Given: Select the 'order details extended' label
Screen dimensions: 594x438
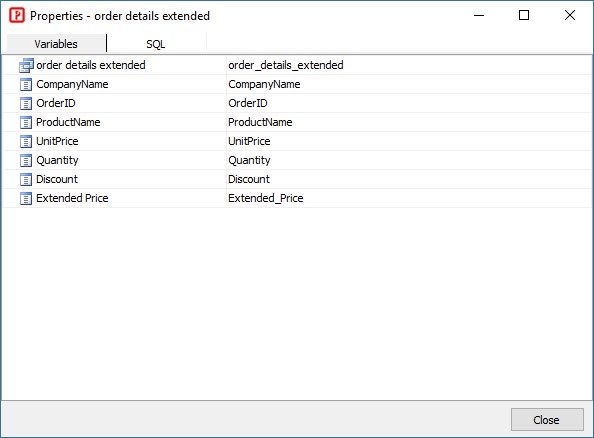Looking at the screenshot, I should (91, 65).
